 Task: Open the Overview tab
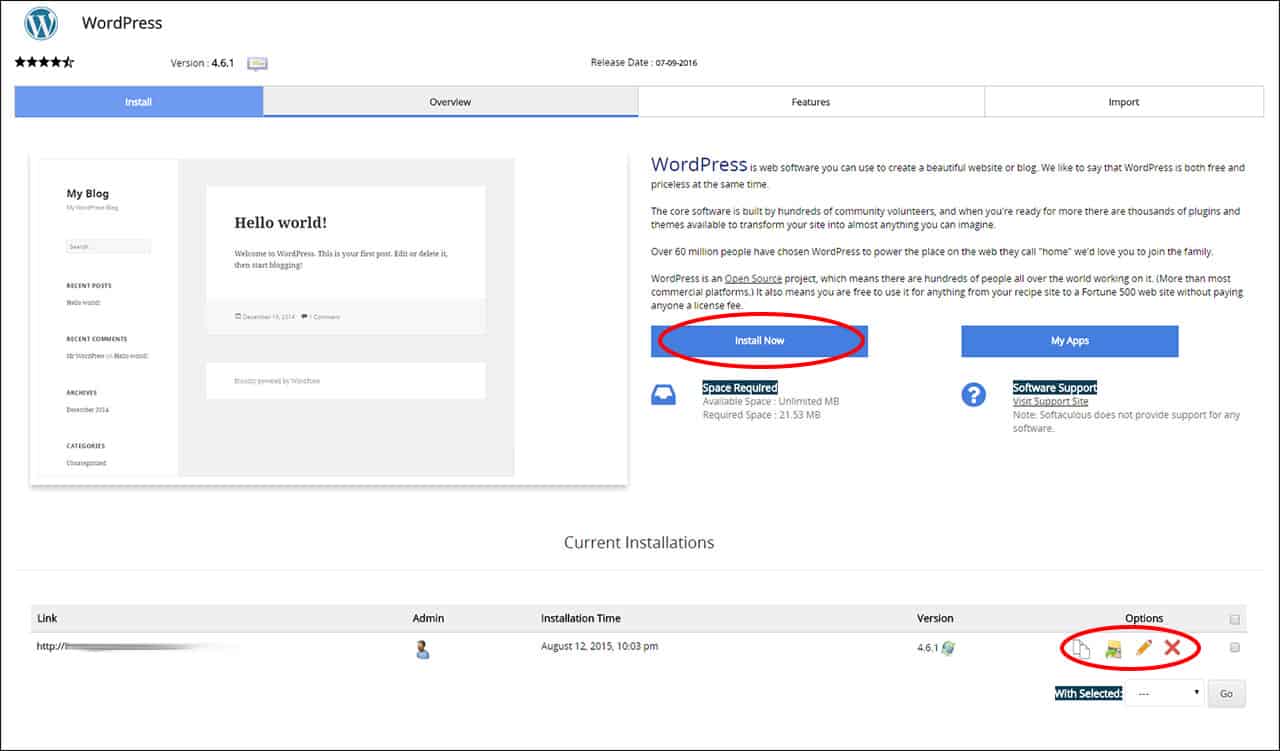click(450, 102)
